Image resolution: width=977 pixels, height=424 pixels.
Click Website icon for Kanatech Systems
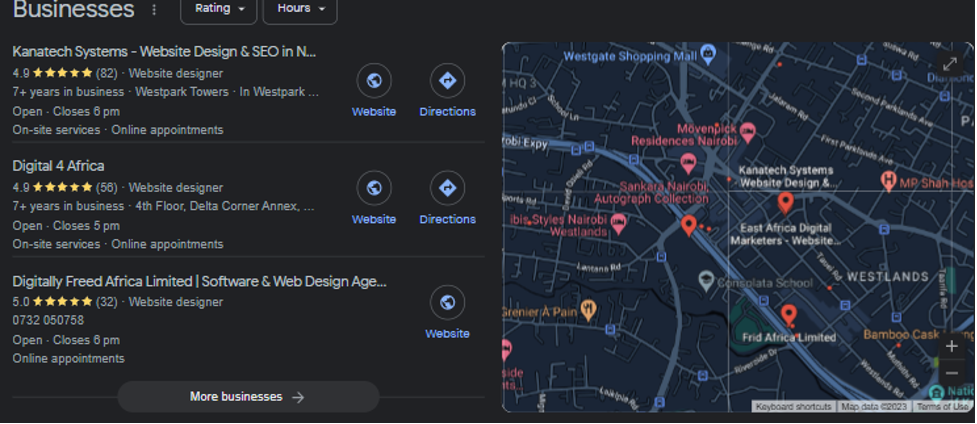374,80
